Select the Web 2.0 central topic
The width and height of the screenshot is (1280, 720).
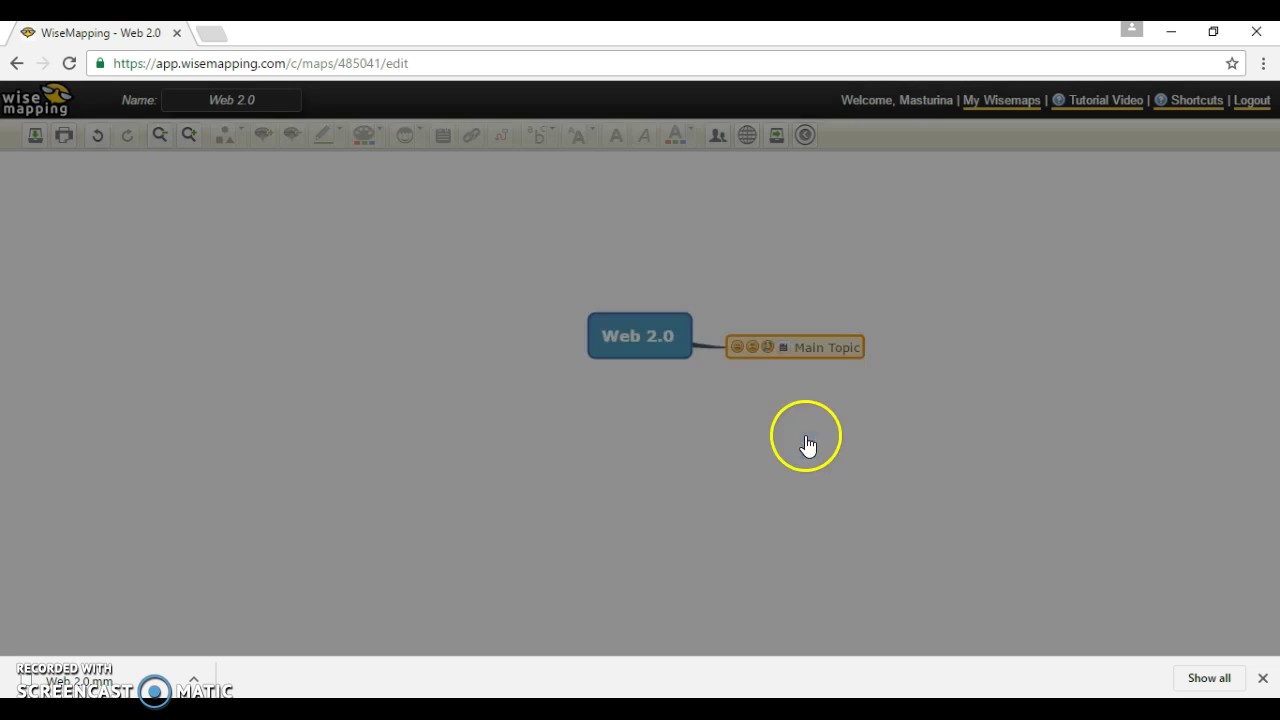coord(639,336)
